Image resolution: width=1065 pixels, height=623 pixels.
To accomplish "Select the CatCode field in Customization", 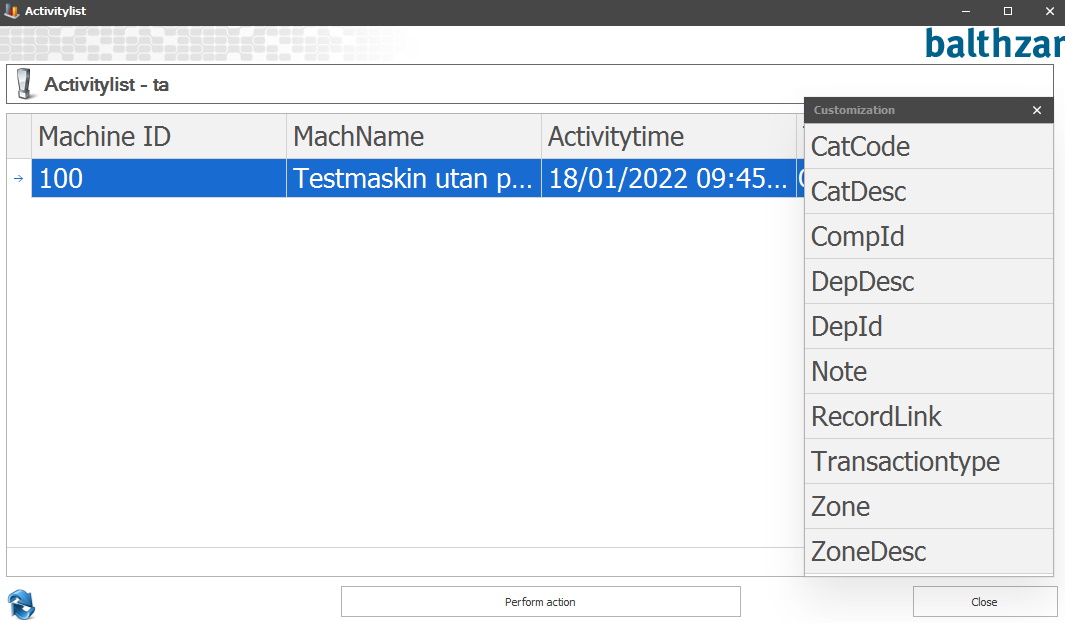I will click(x=928, y=147).
